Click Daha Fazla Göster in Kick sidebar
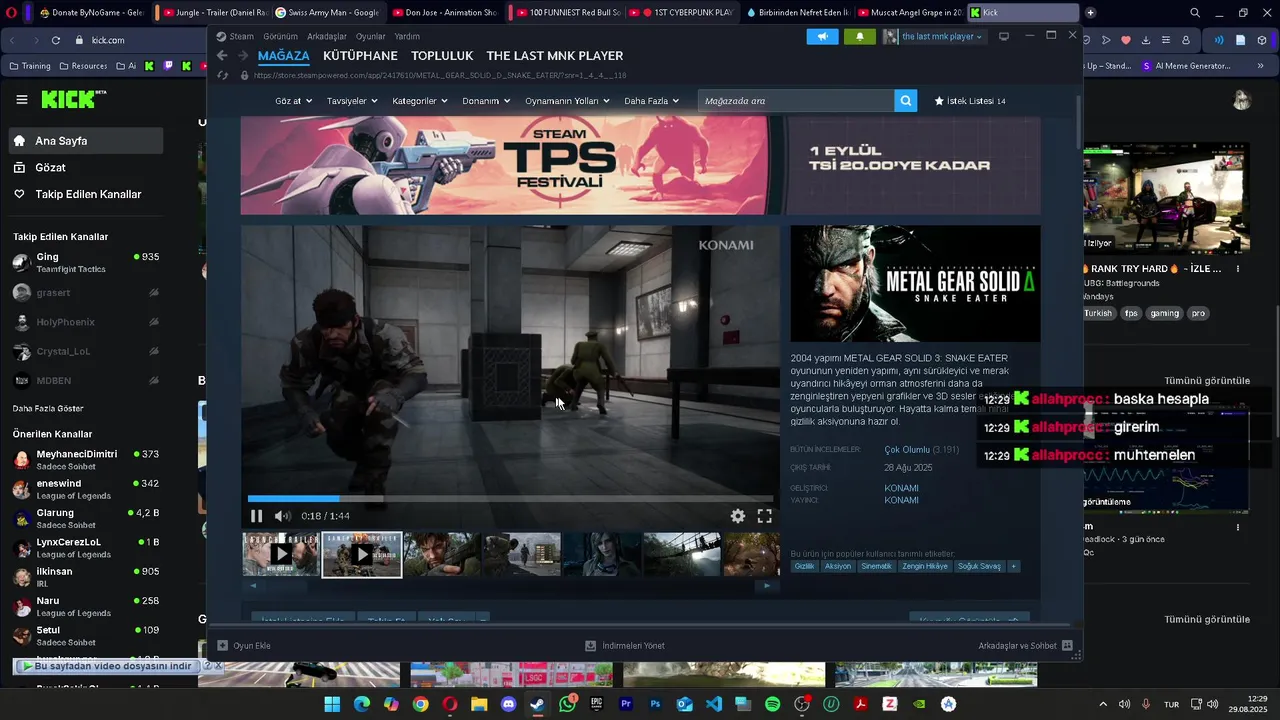Image resolution: width=1280 pixels, height=720 pixels. 48,409
